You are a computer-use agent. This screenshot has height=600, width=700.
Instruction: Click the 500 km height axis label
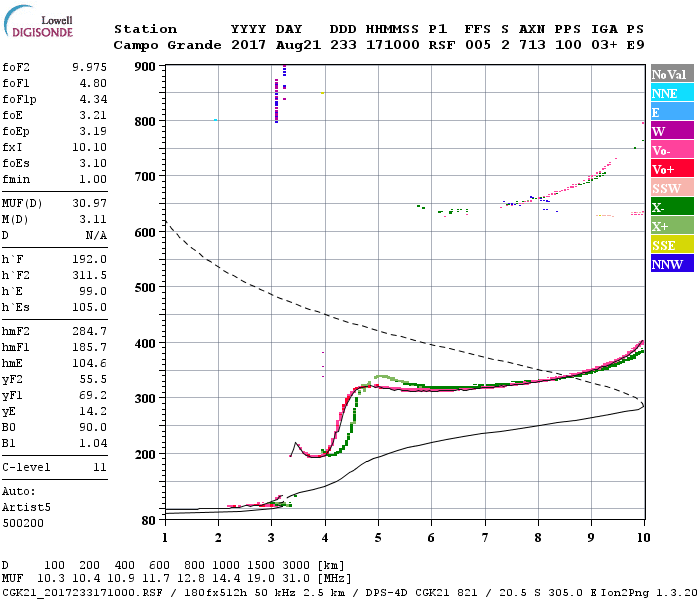[145, 288]
